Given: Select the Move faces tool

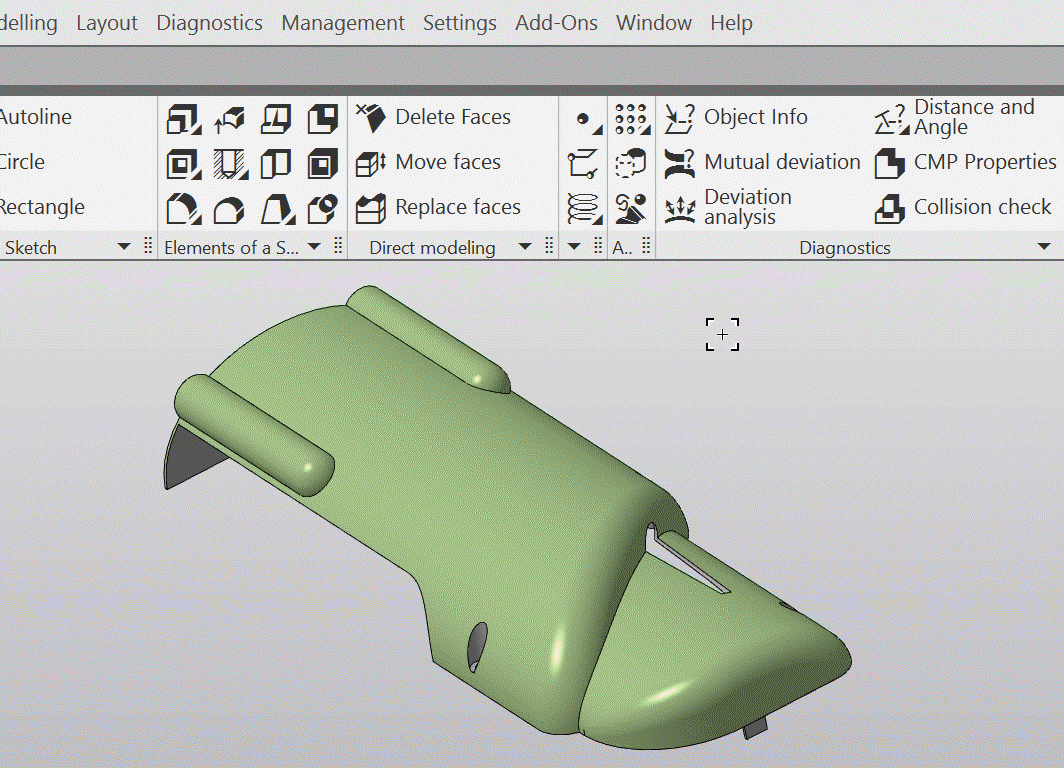Looking at the screenshot, I should [428, 163].
